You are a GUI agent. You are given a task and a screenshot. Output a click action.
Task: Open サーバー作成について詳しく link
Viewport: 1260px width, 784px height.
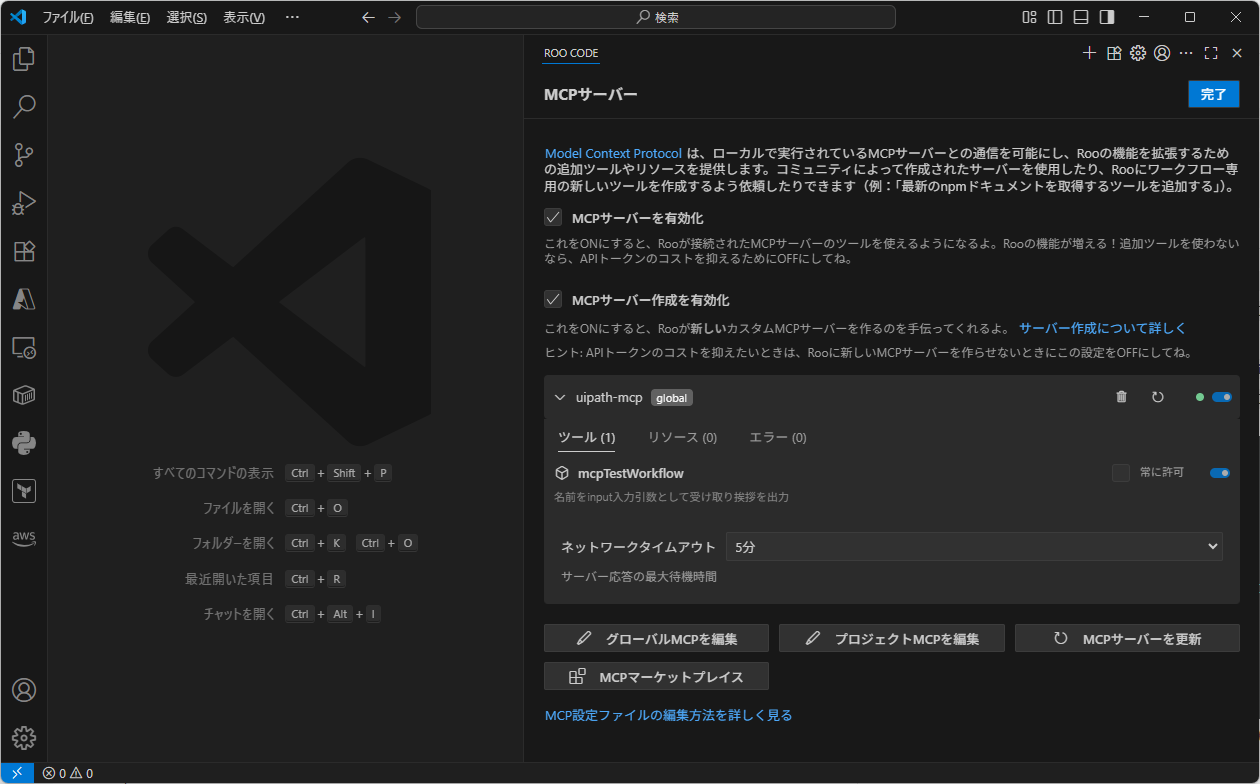1102,328
